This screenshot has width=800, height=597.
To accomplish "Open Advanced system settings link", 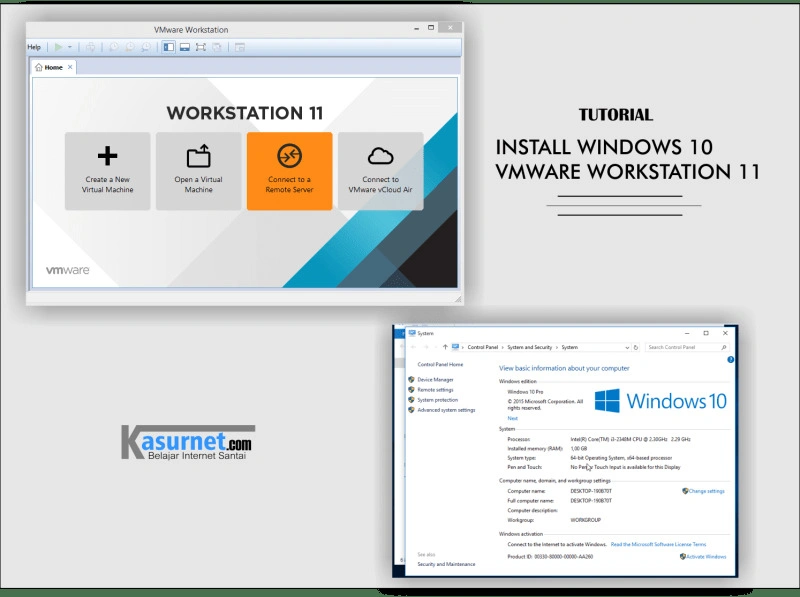I will [x=446, y=410].
